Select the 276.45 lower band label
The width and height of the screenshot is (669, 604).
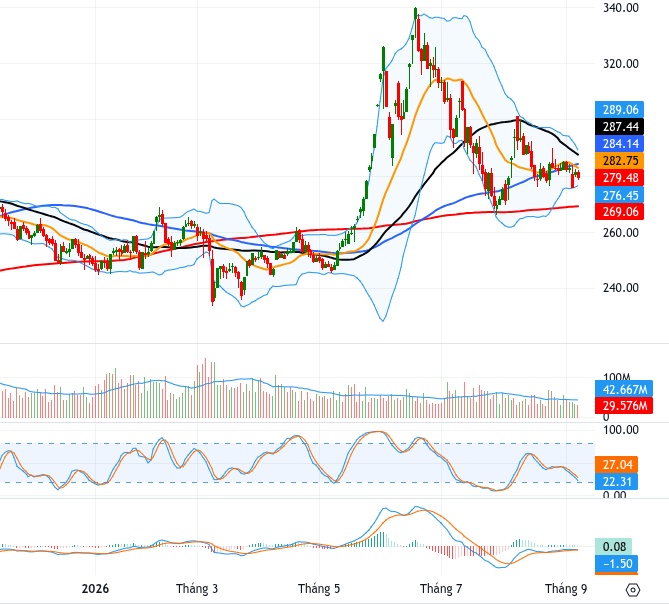tap(620, 195)
